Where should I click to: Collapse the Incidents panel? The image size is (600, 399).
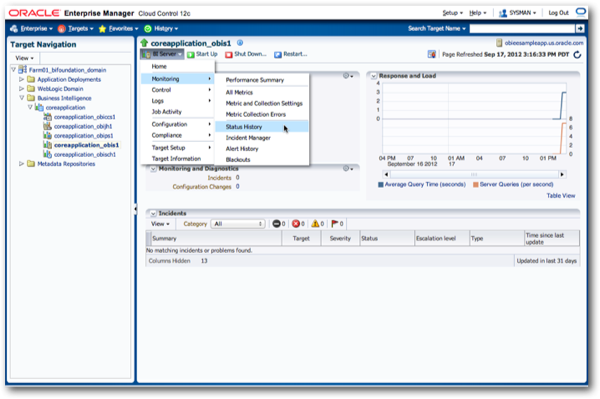coord(153,213)
